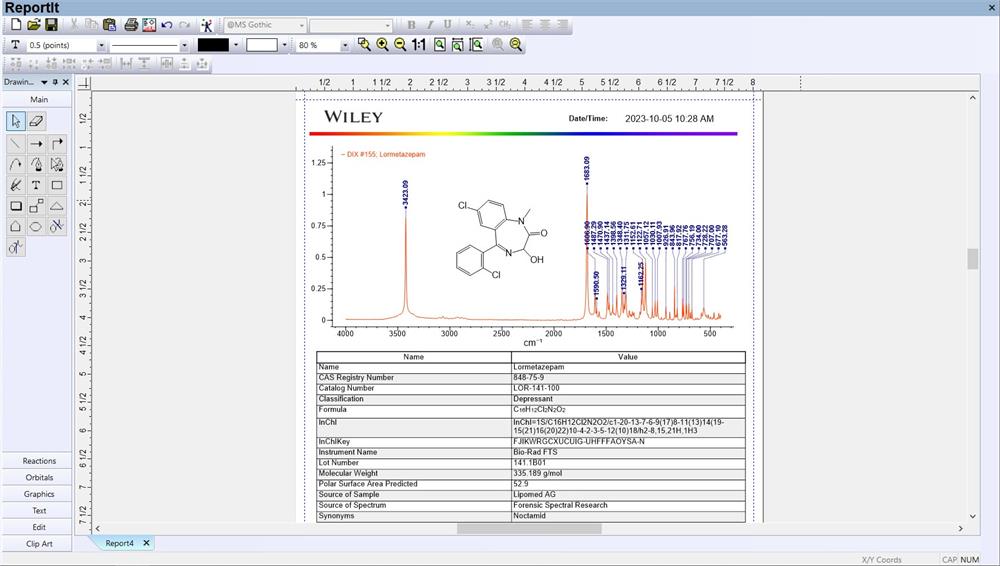1000x566 pixels.
Task: Expand the 80 % zoom level dropdown
Action: pos(346,45)
